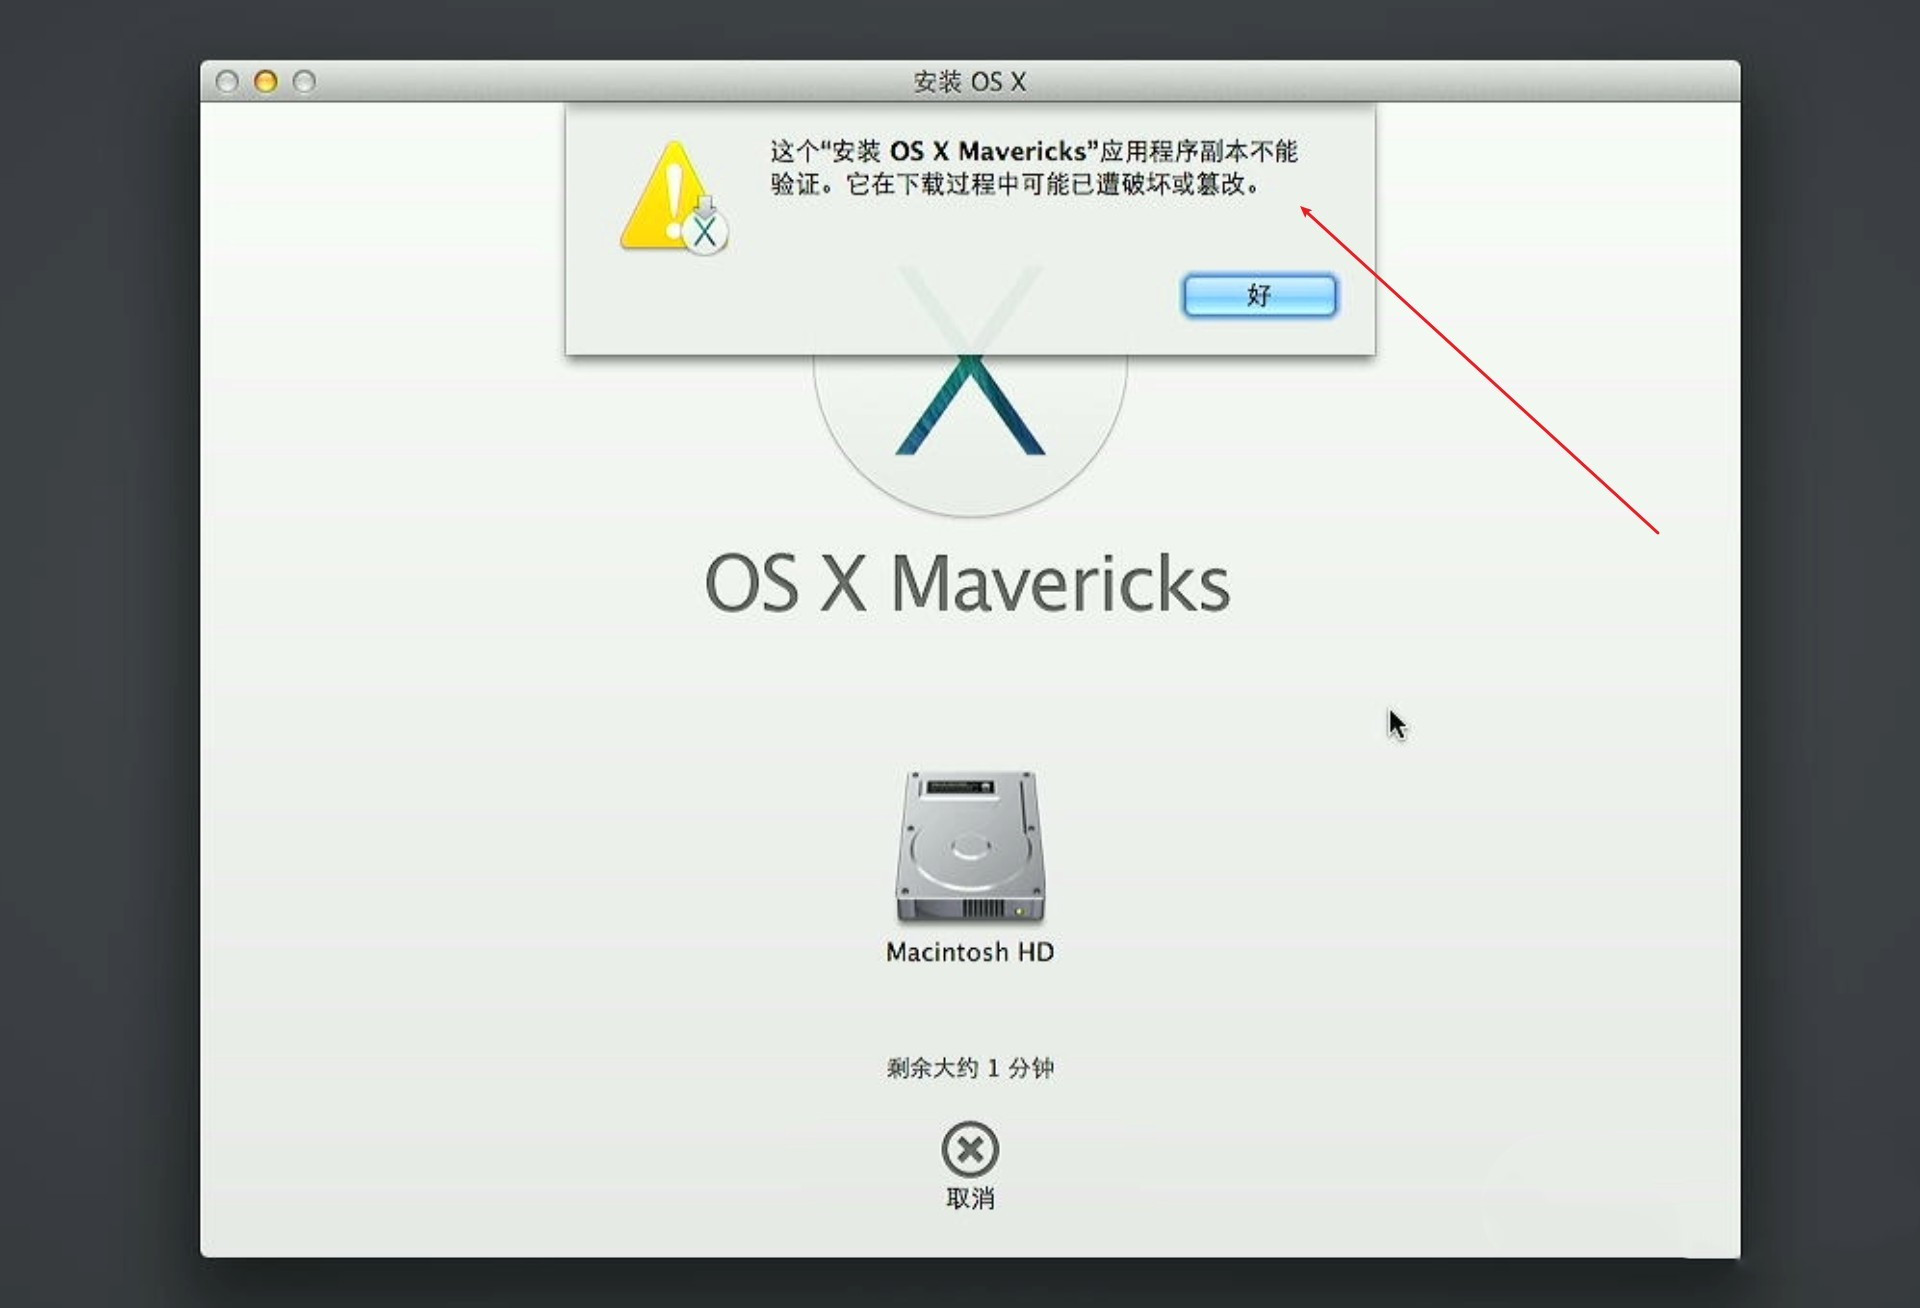Image resolution: width=1920 pixels, height=1308 pixels.
Task: Click the gray close window button
Action: pyautogui.click(x=227, y=82)
